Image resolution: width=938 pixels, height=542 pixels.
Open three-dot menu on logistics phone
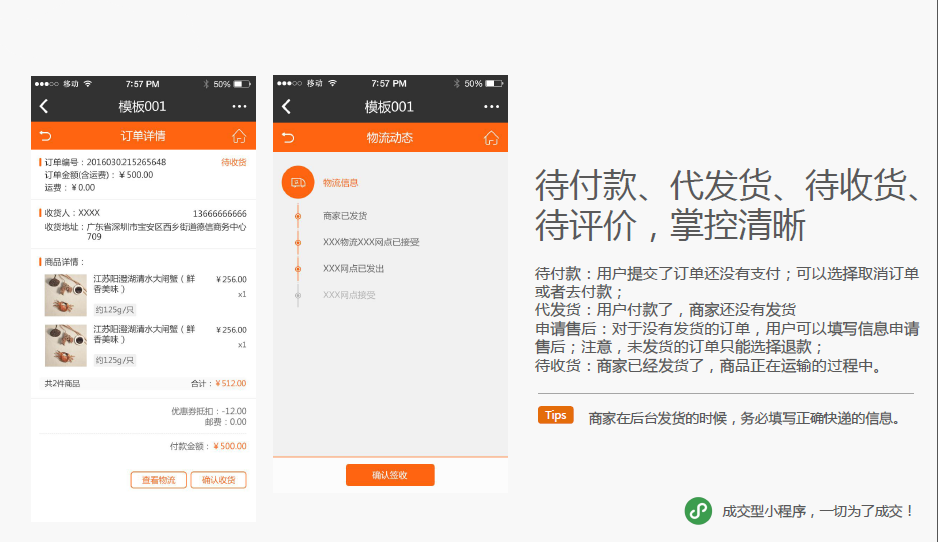(491, 106)
